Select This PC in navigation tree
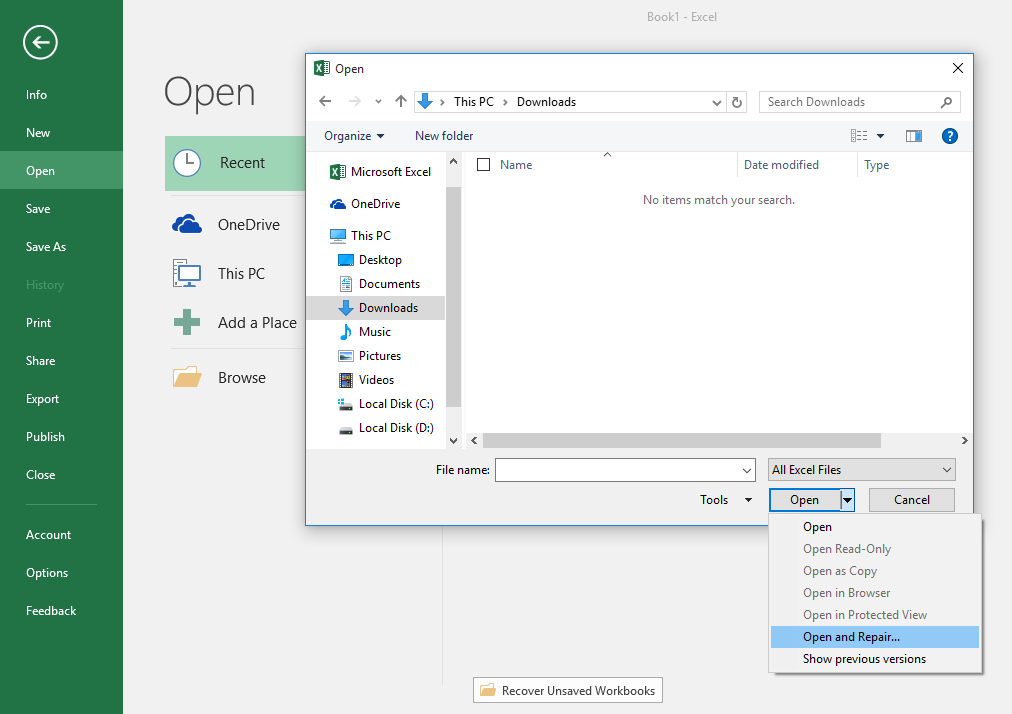Image resolution: width=1012 pixels, height=714 pixels. point(360,236)
